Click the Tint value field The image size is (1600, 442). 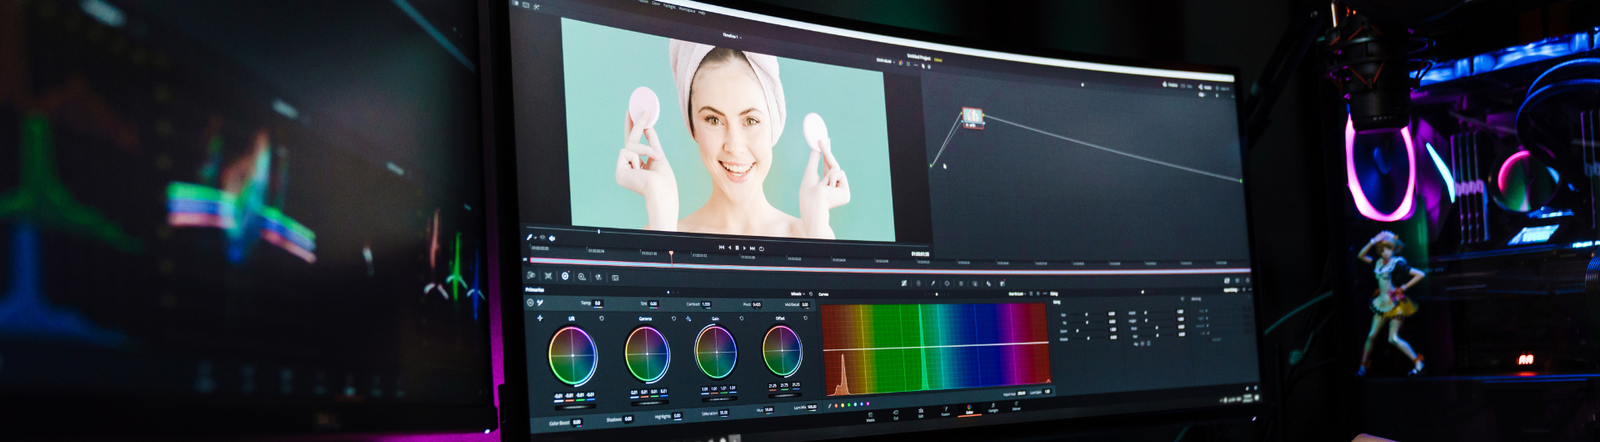pyautogui.click(x=653, y=303)
